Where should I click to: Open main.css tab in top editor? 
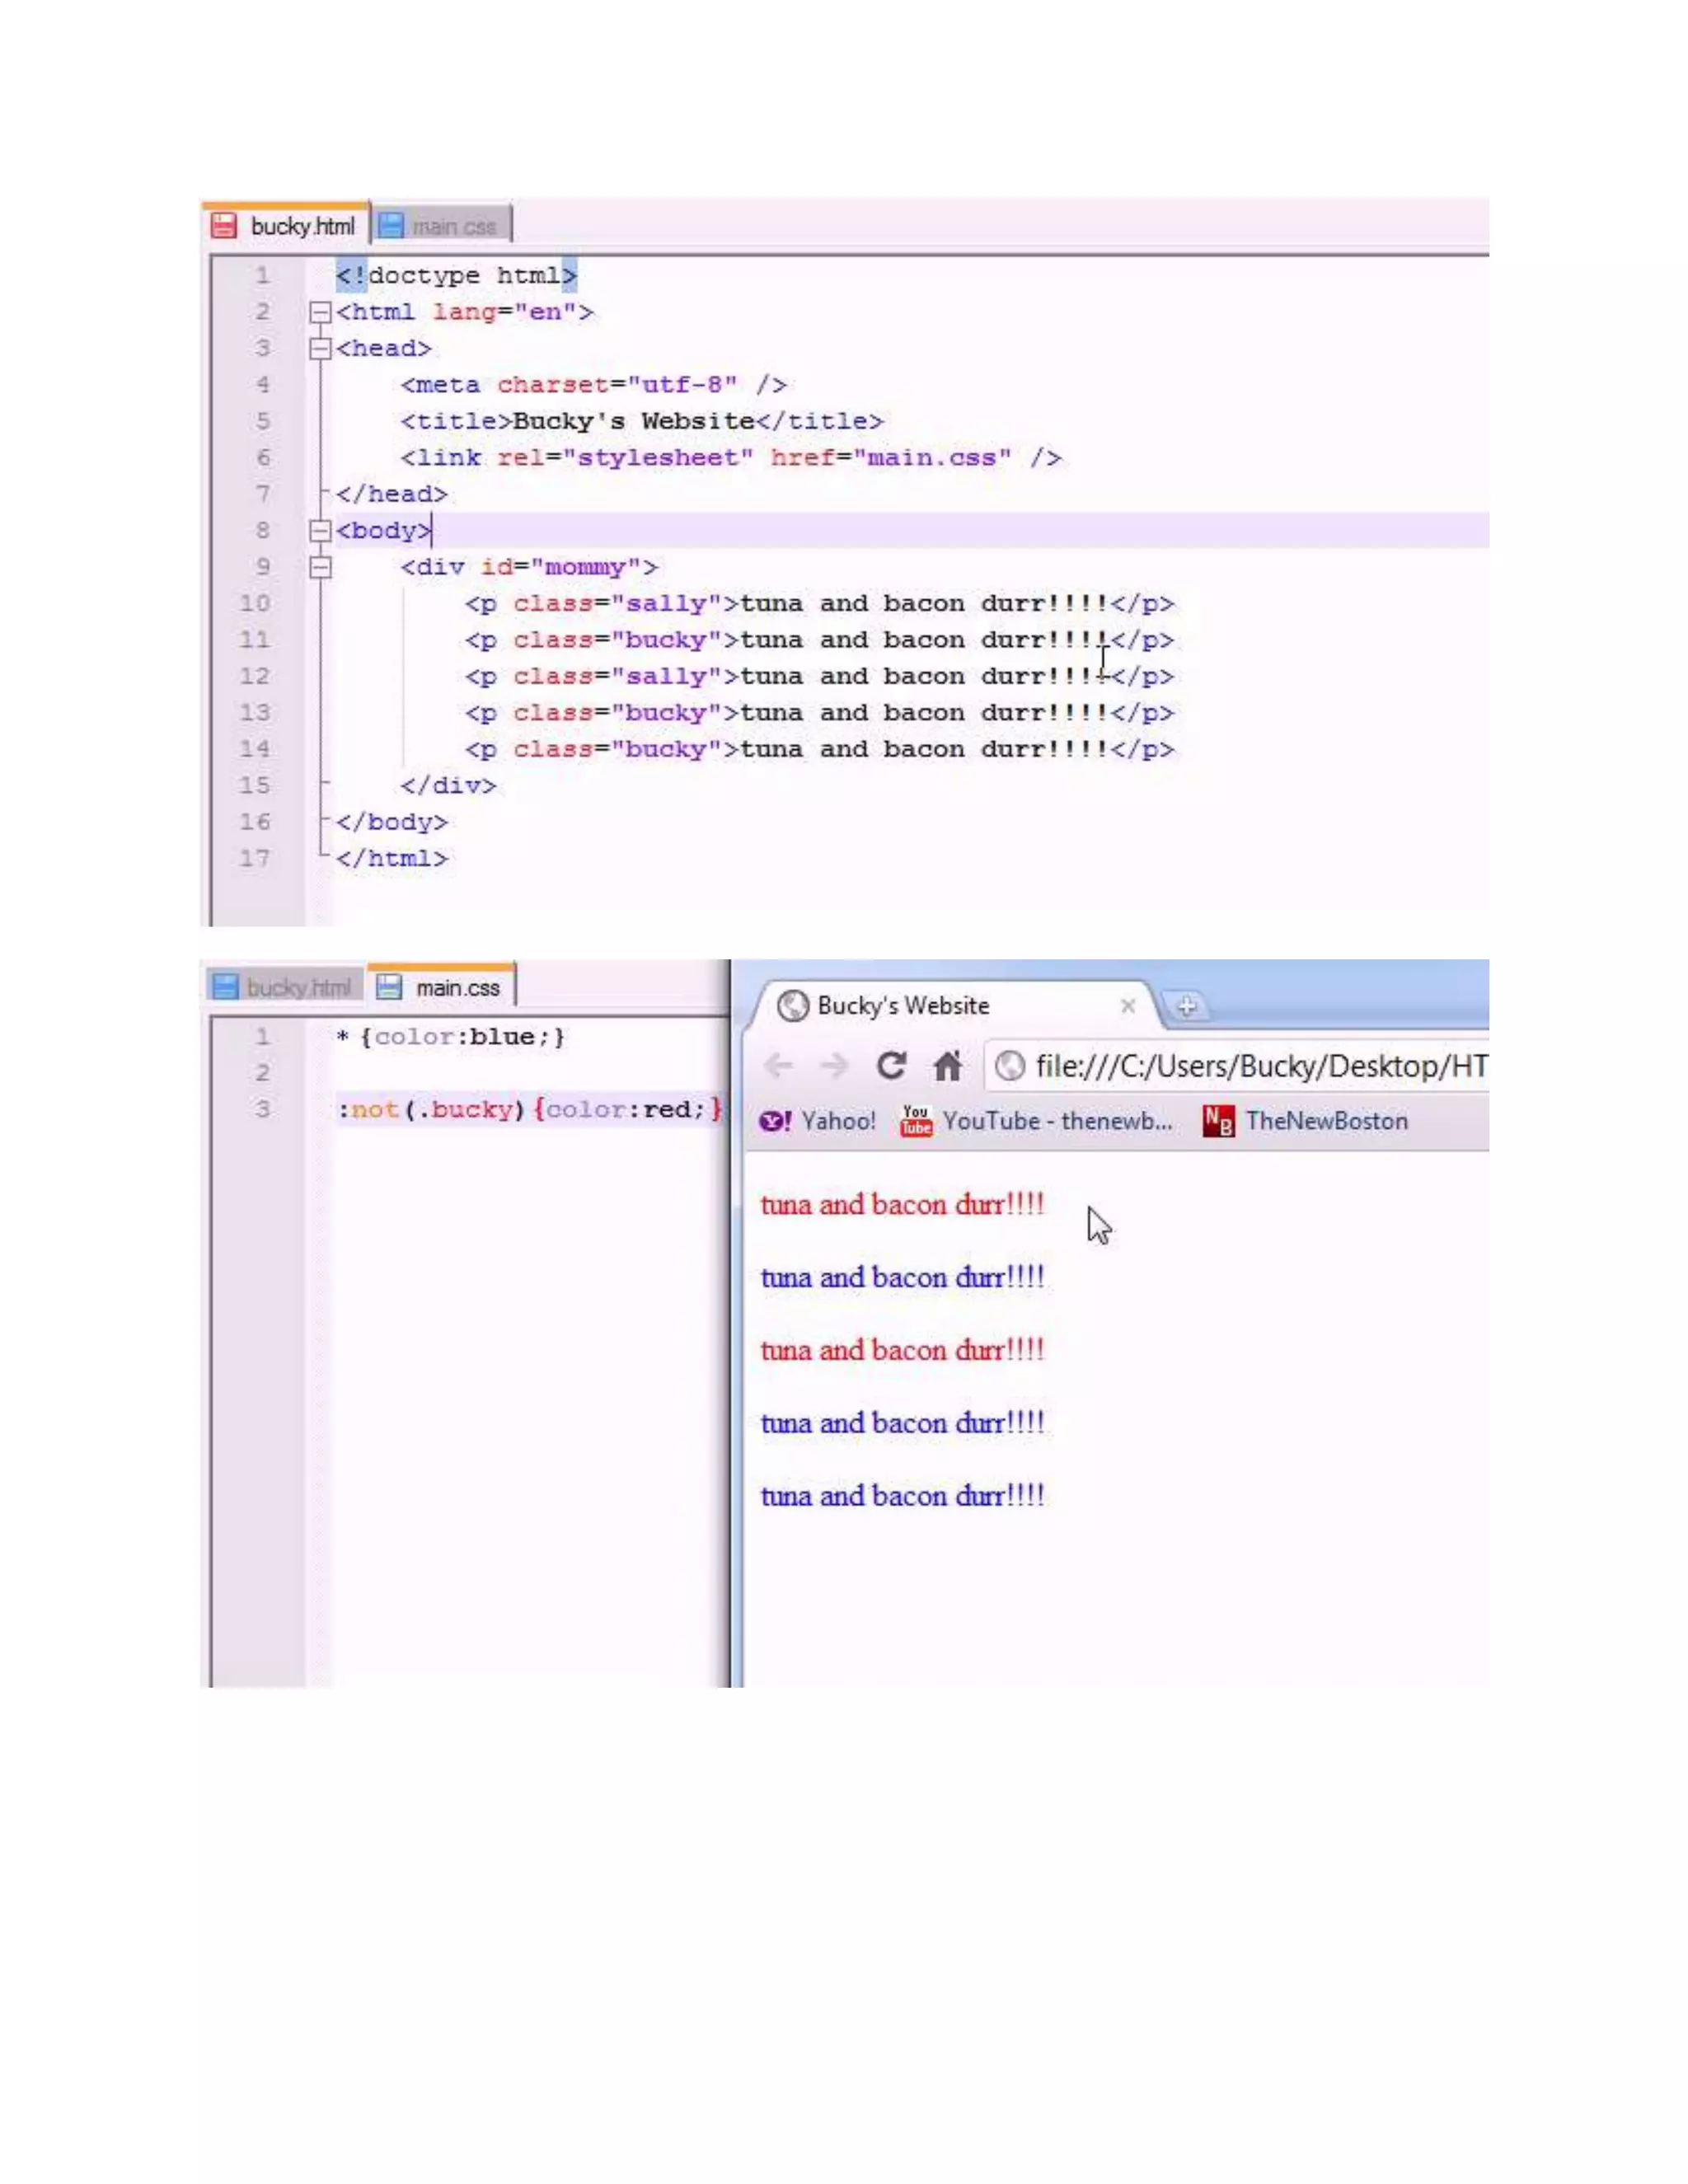(442, 227)
